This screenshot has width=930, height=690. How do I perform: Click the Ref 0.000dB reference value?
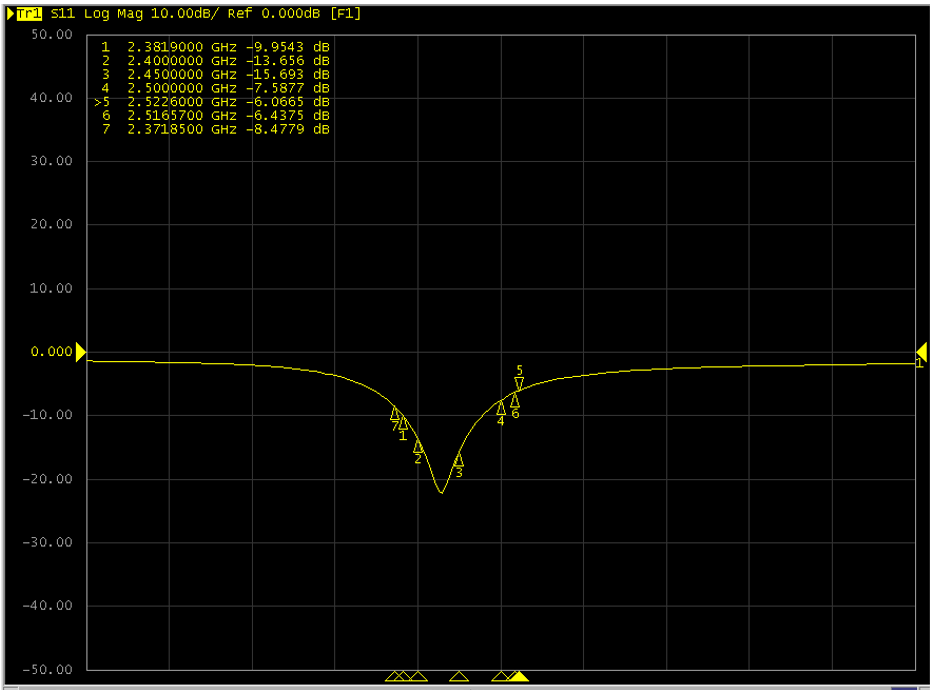point(277,14)
